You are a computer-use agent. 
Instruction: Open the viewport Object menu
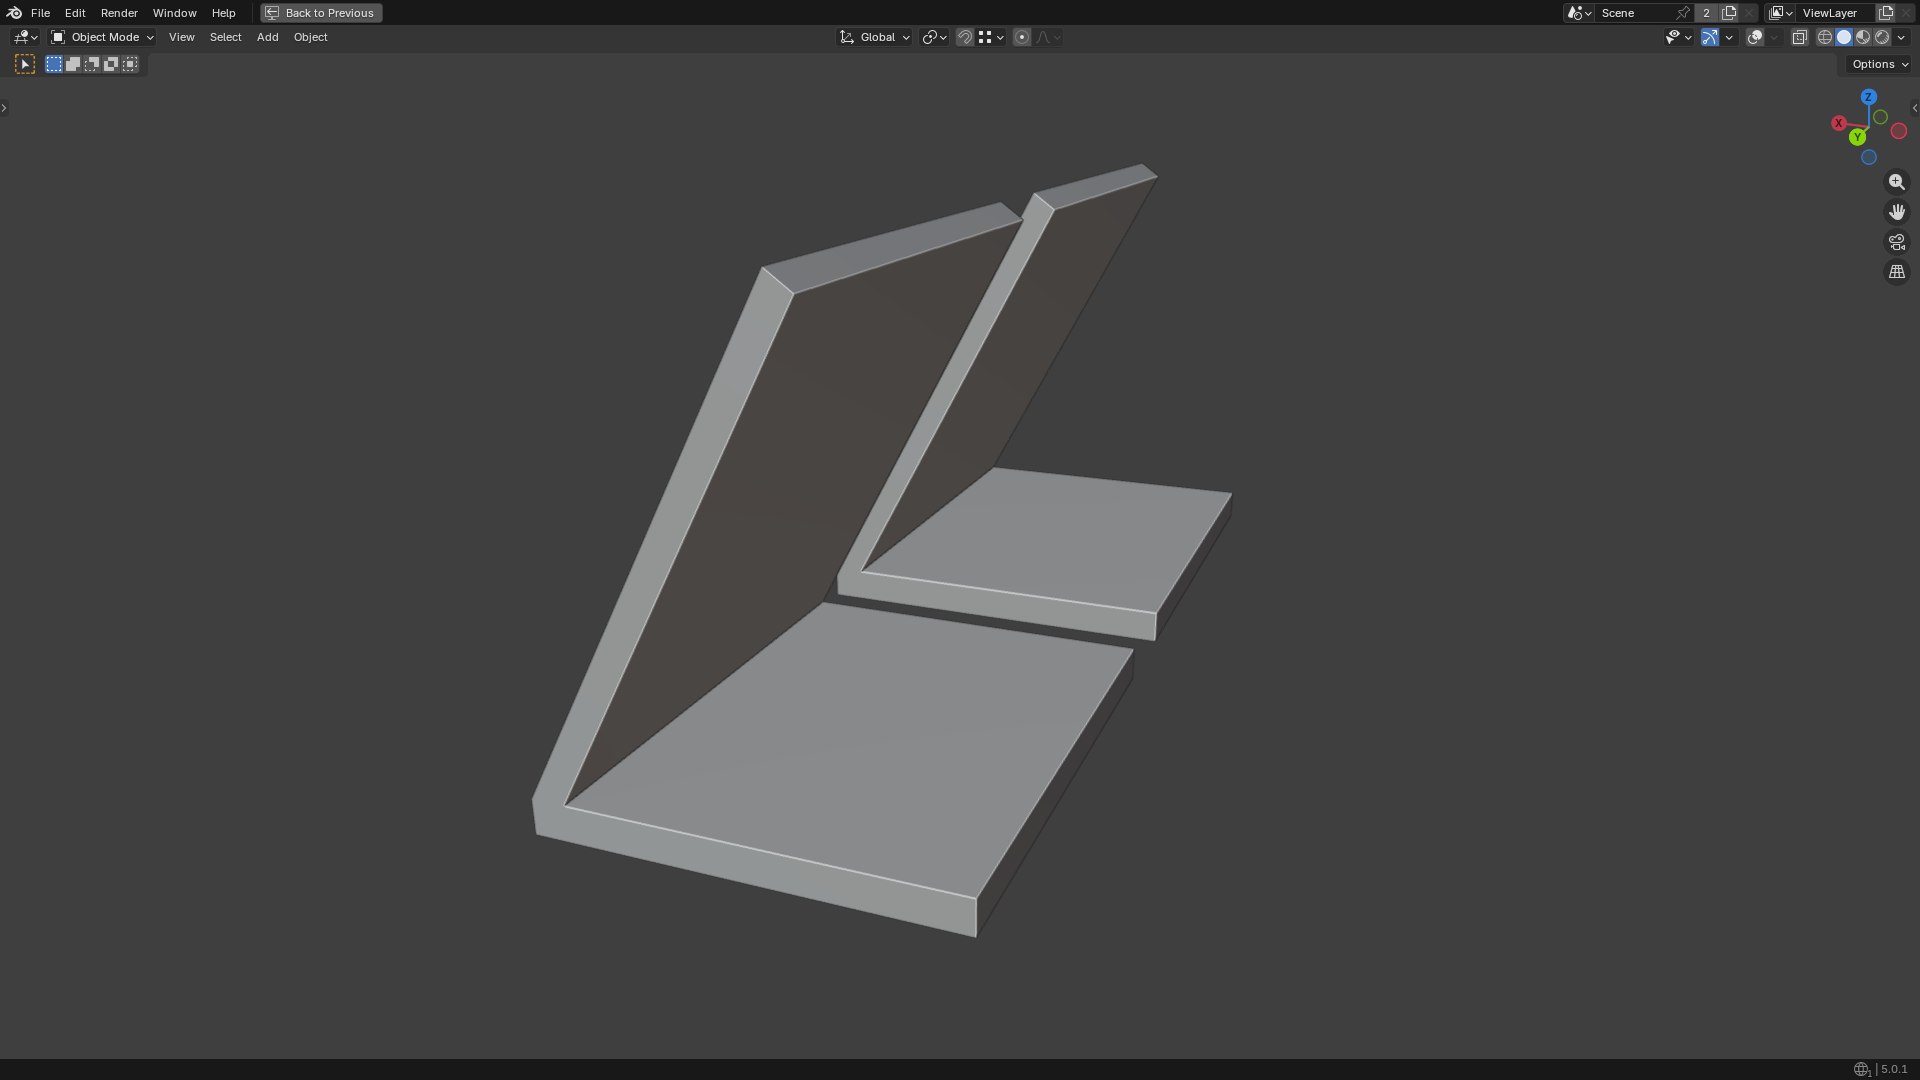coord(310,37)
